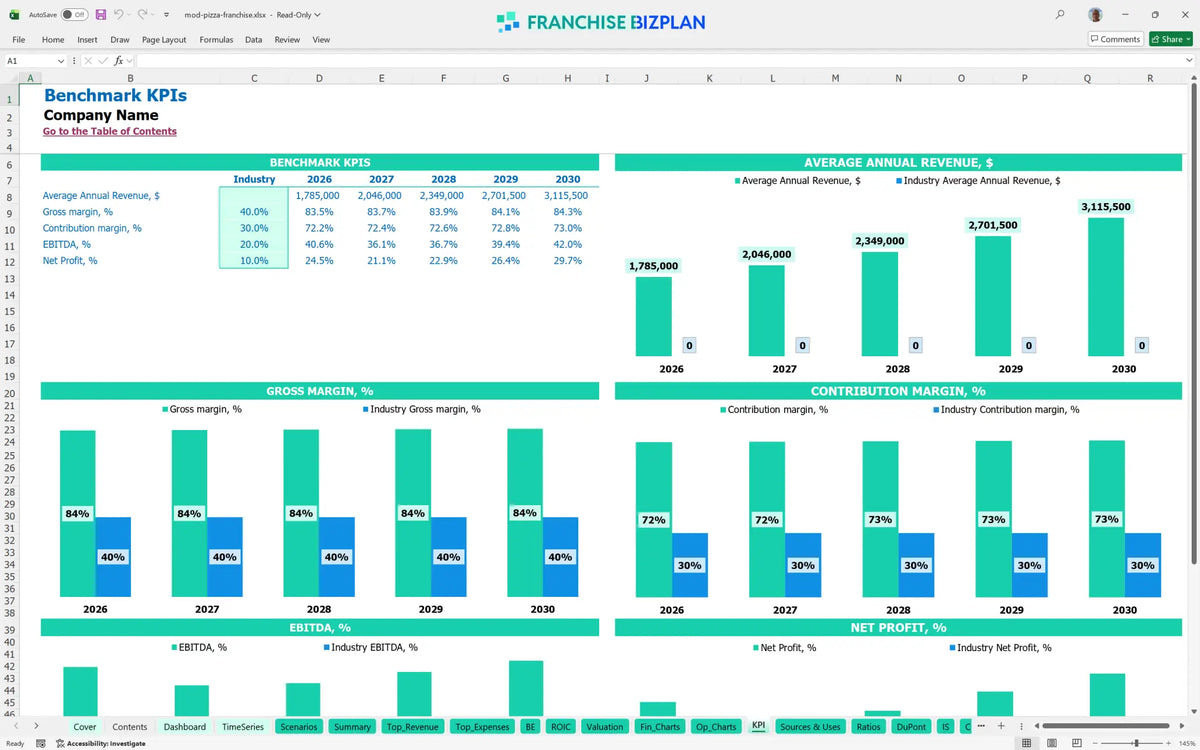
Task: Click the Insert Function fx icon
Action: pos(119,61)
